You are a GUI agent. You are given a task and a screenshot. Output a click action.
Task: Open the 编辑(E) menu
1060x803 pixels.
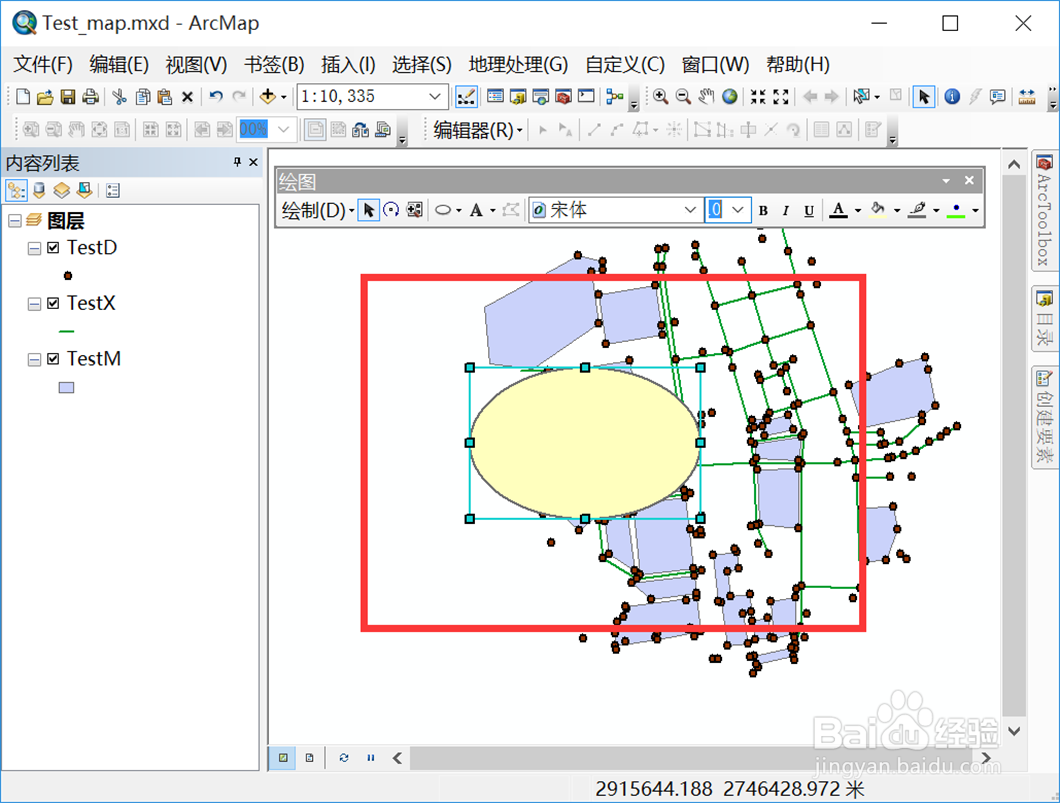pyautogui.click(x=119, y=64)
